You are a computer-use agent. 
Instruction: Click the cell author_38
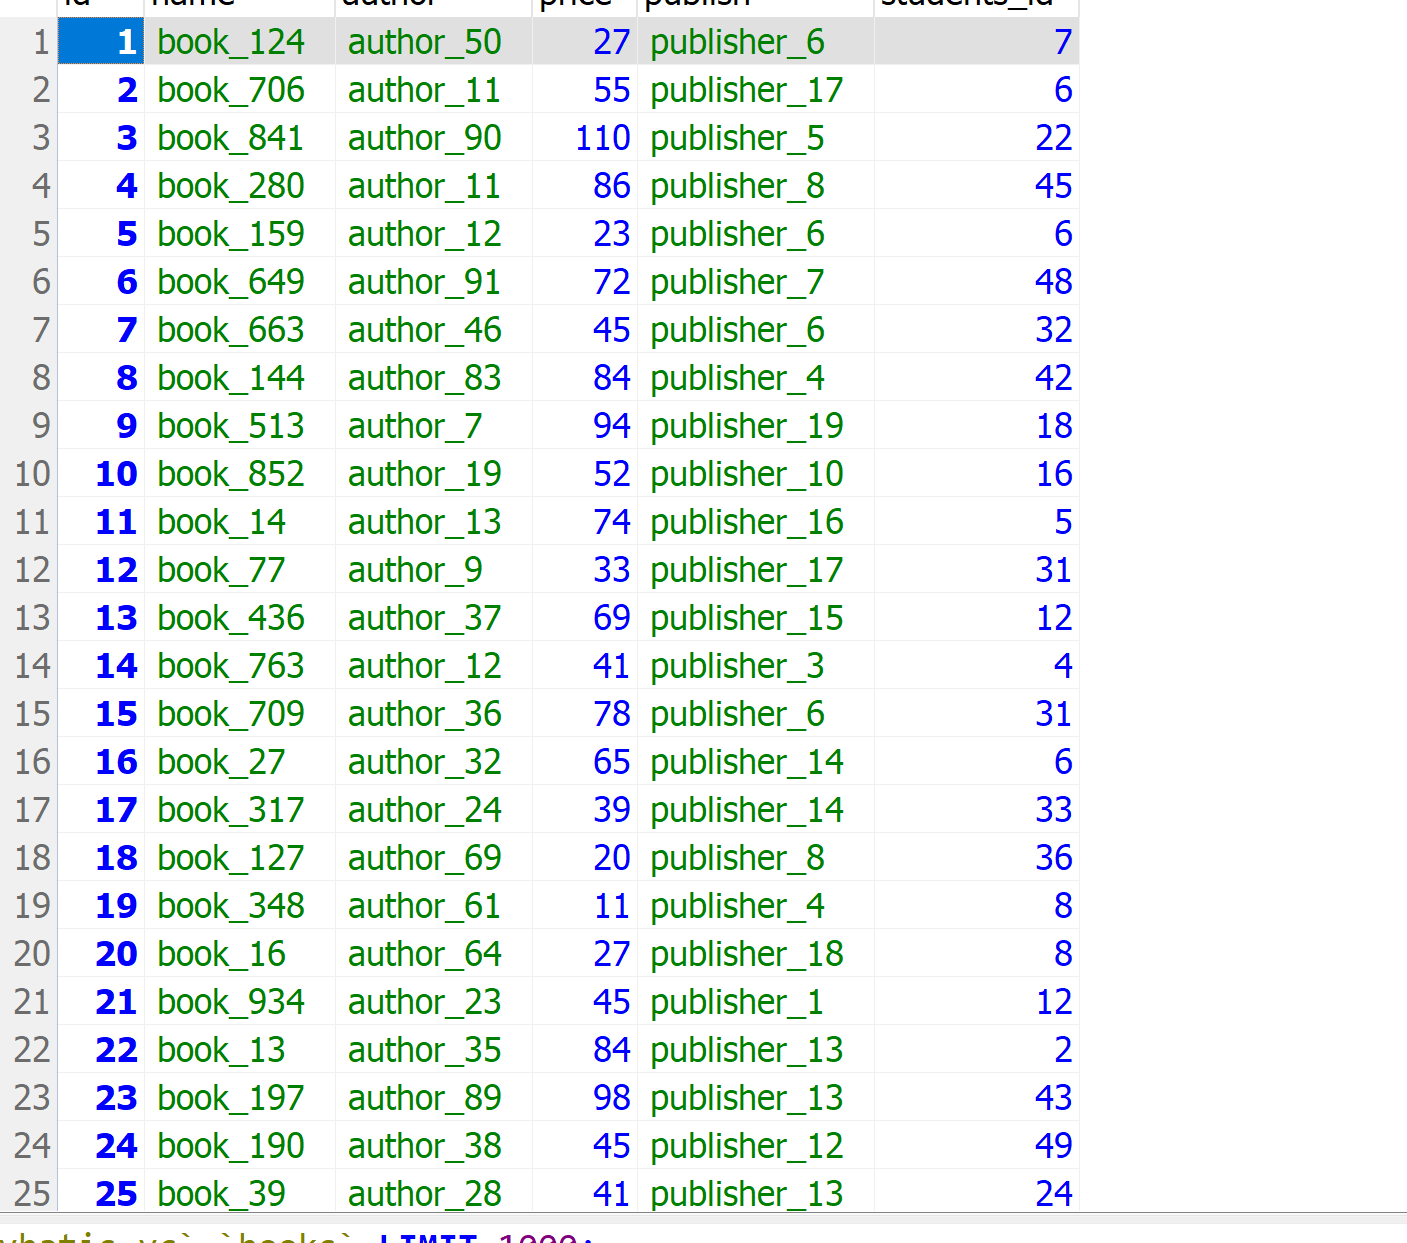click(433, 1145)
